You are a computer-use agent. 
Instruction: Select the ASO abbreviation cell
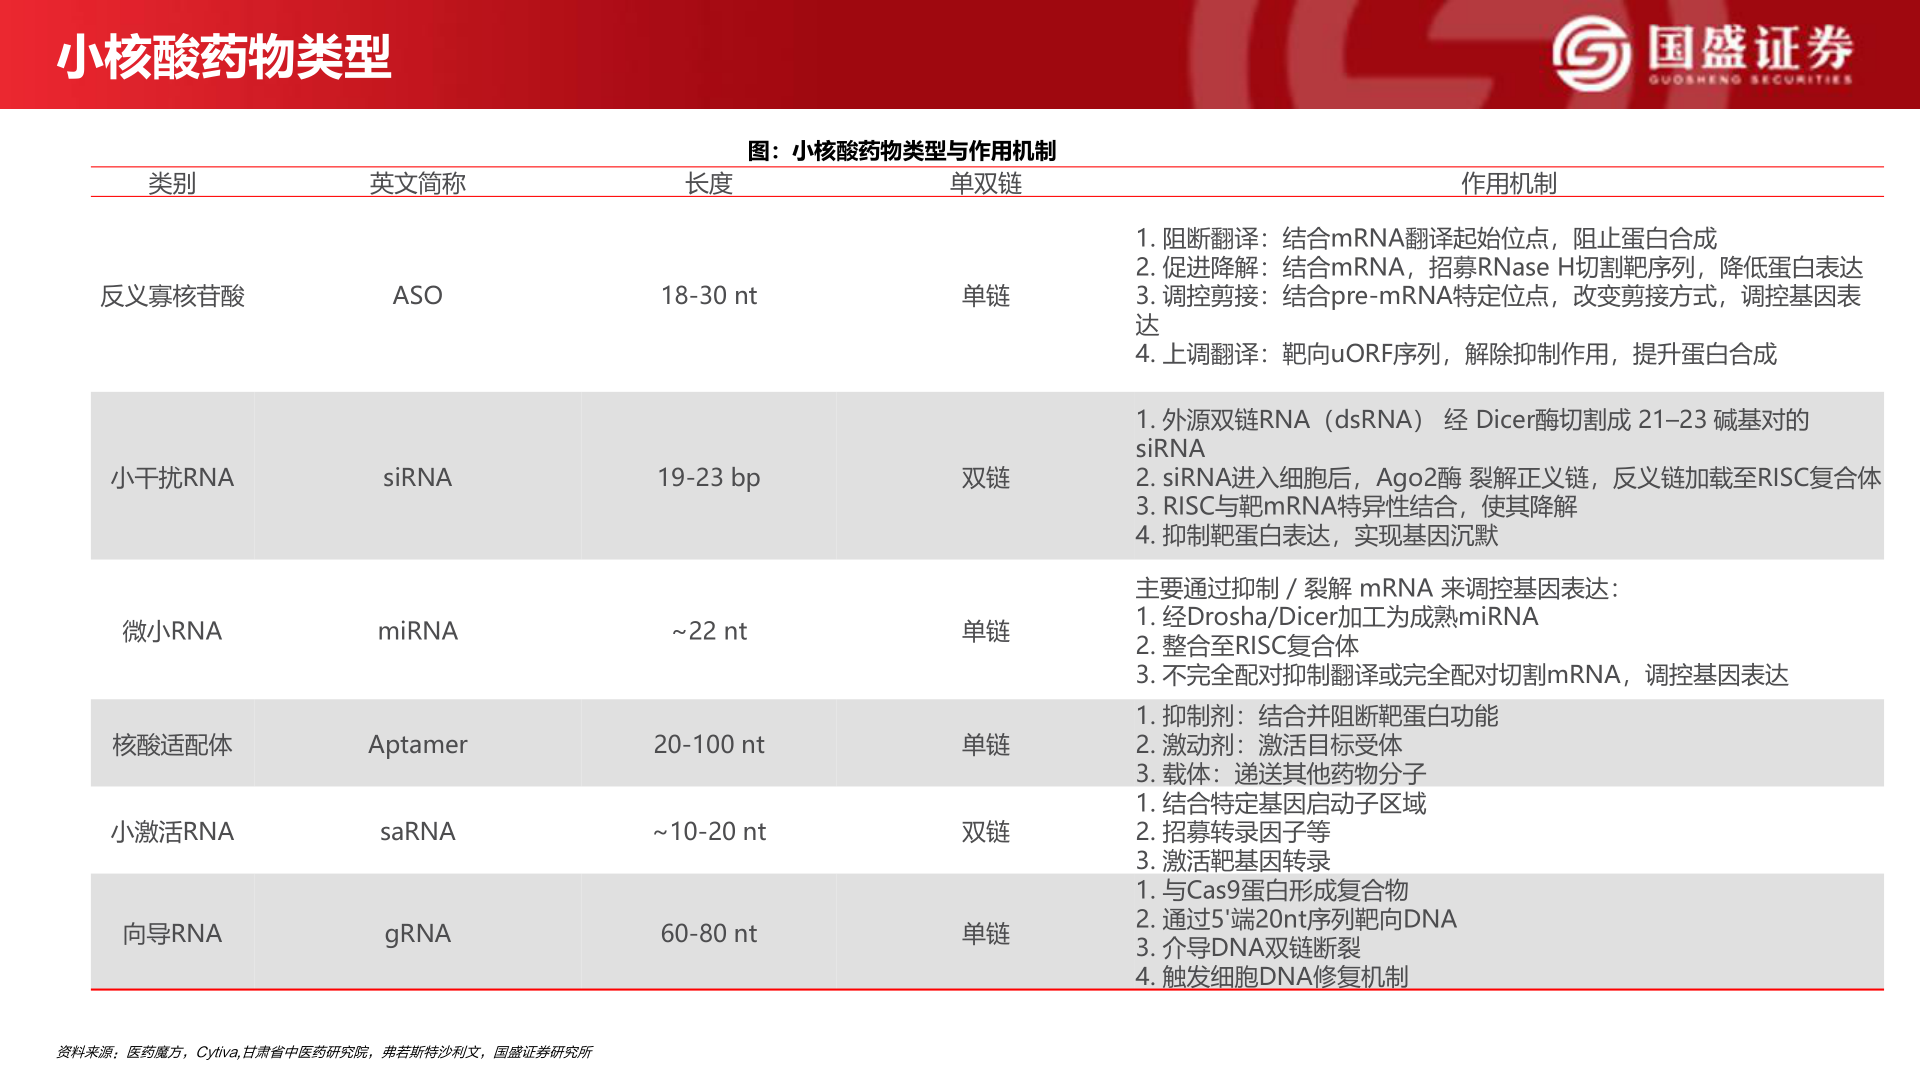point(418,296)
